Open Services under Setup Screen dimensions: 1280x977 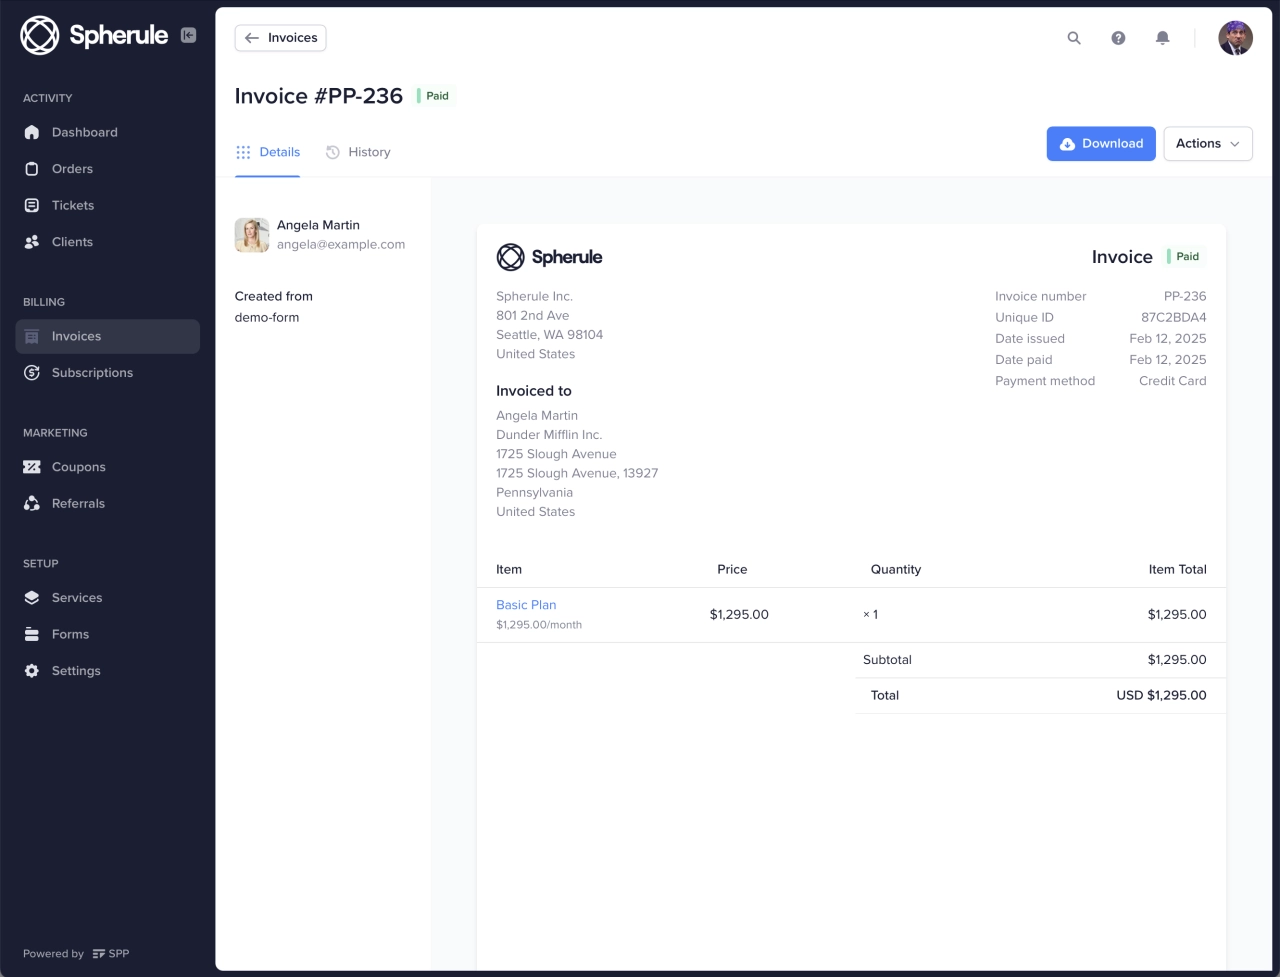click(x=108, y=598)
